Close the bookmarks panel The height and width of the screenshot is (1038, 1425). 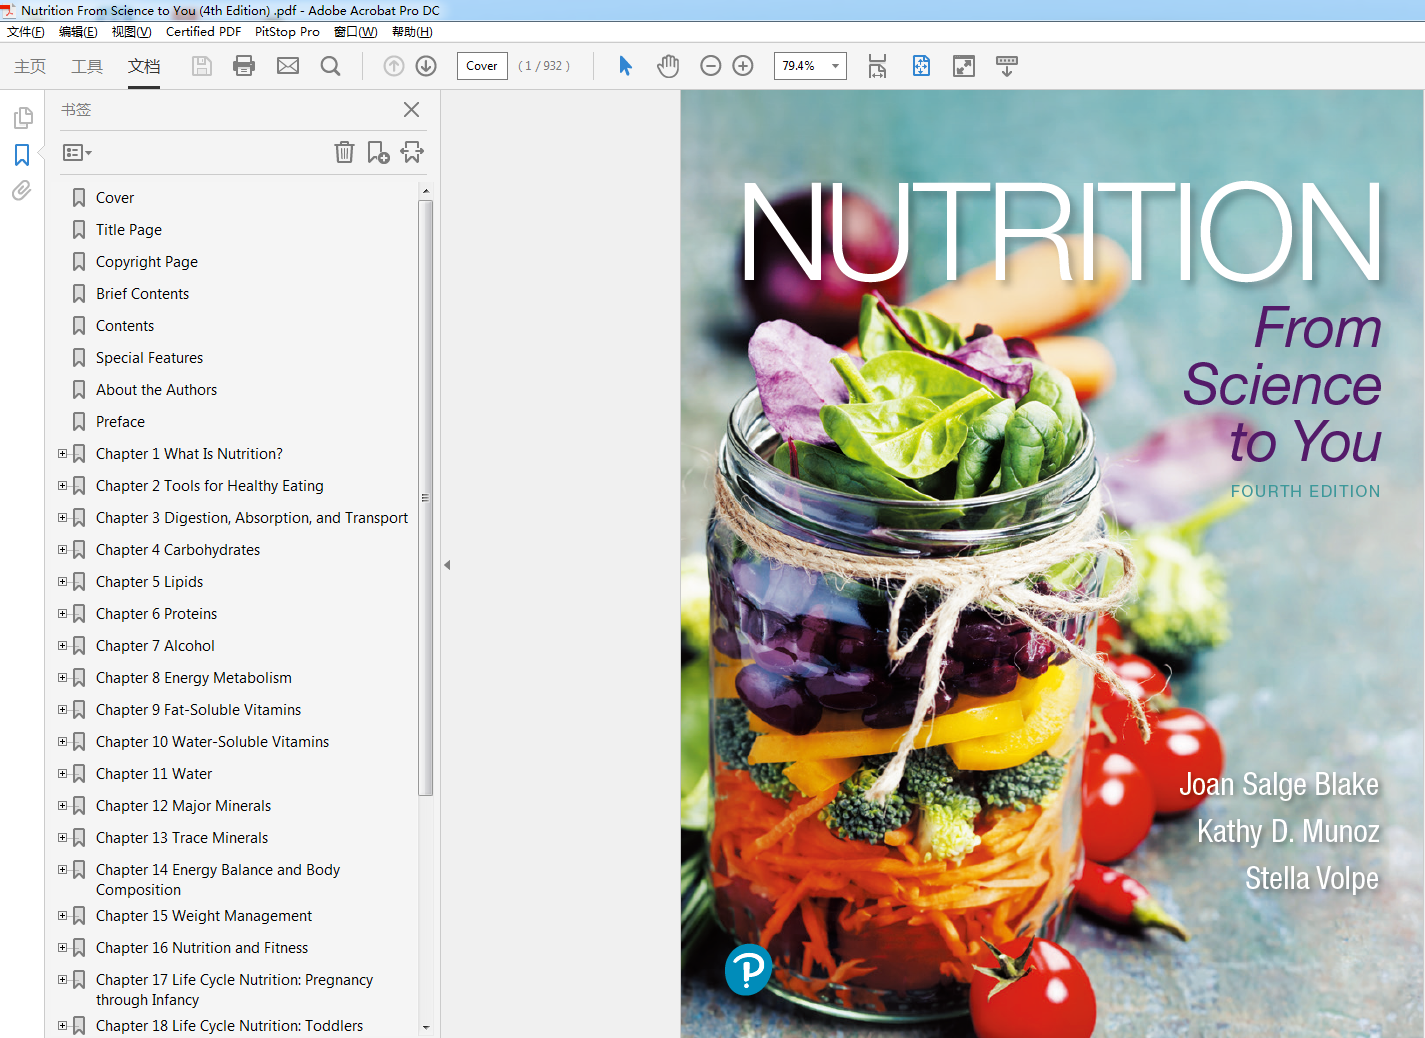[411, 110]
